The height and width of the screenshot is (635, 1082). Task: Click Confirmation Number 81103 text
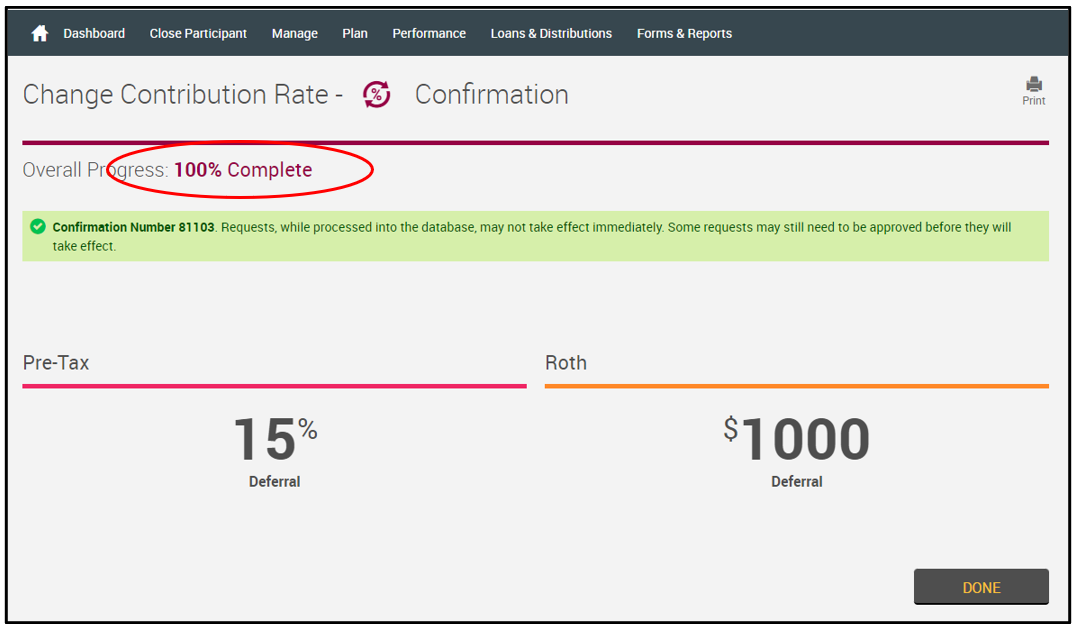[x=133, y=227]
